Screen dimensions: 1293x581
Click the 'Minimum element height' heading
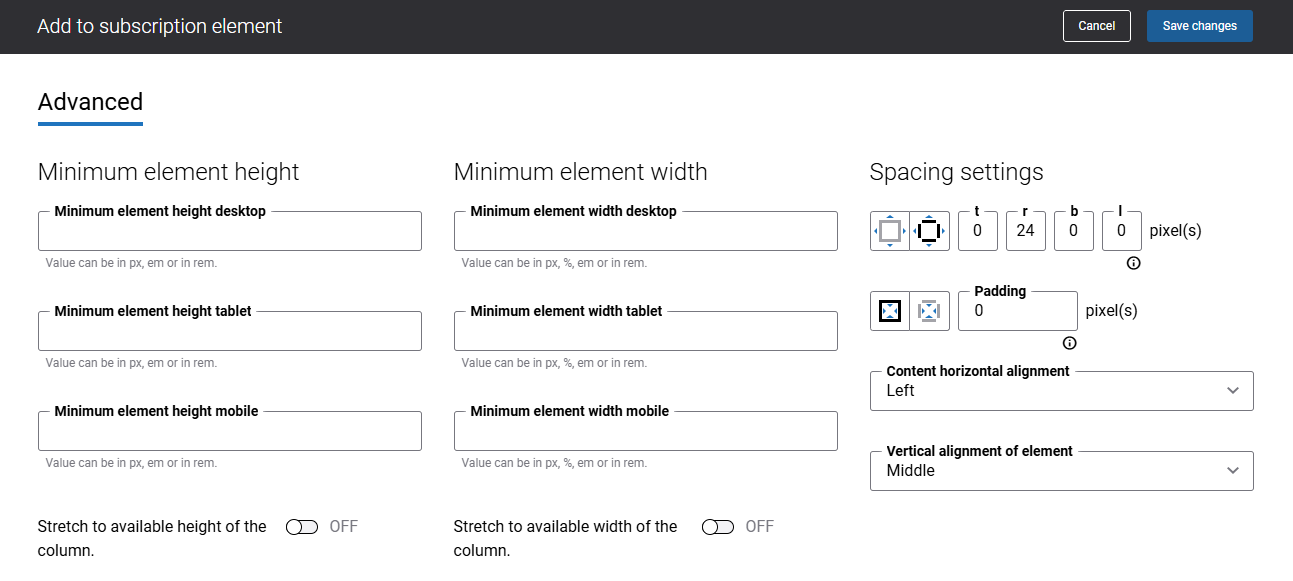169,172
